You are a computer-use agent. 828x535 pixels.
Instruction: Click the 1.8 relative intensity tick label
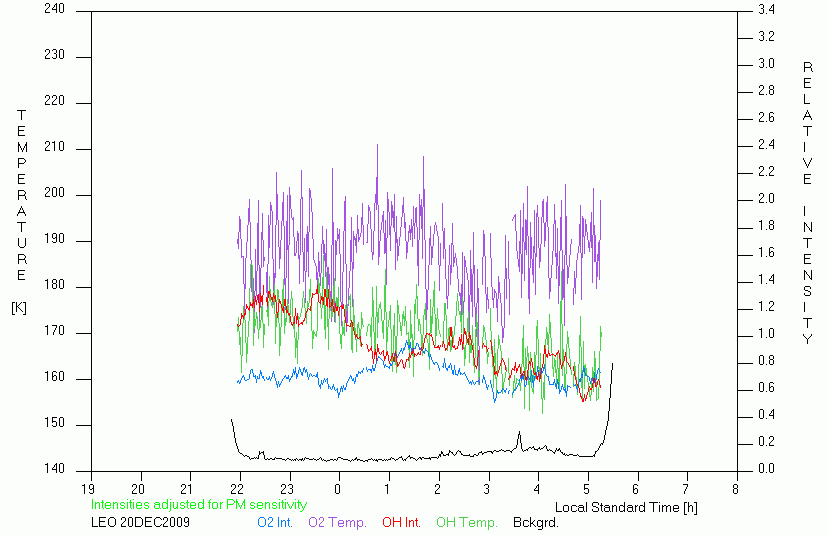766,226
